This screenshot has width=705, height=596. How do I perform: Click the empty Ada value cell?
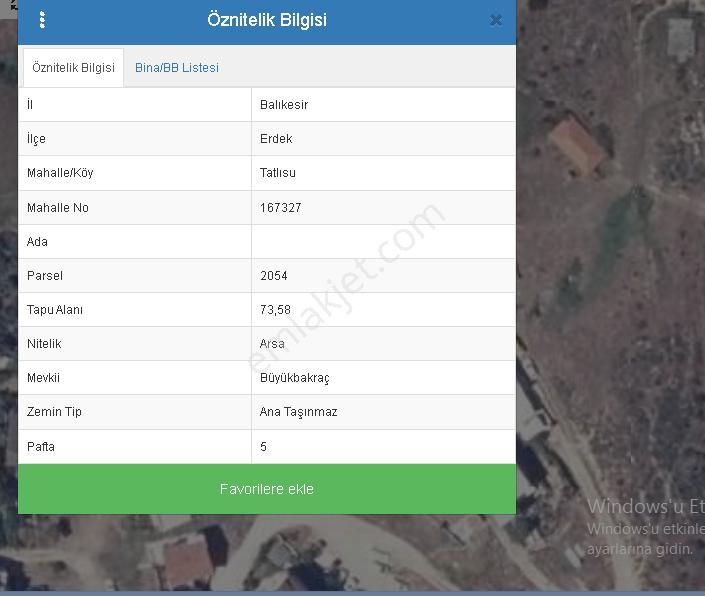384,242
